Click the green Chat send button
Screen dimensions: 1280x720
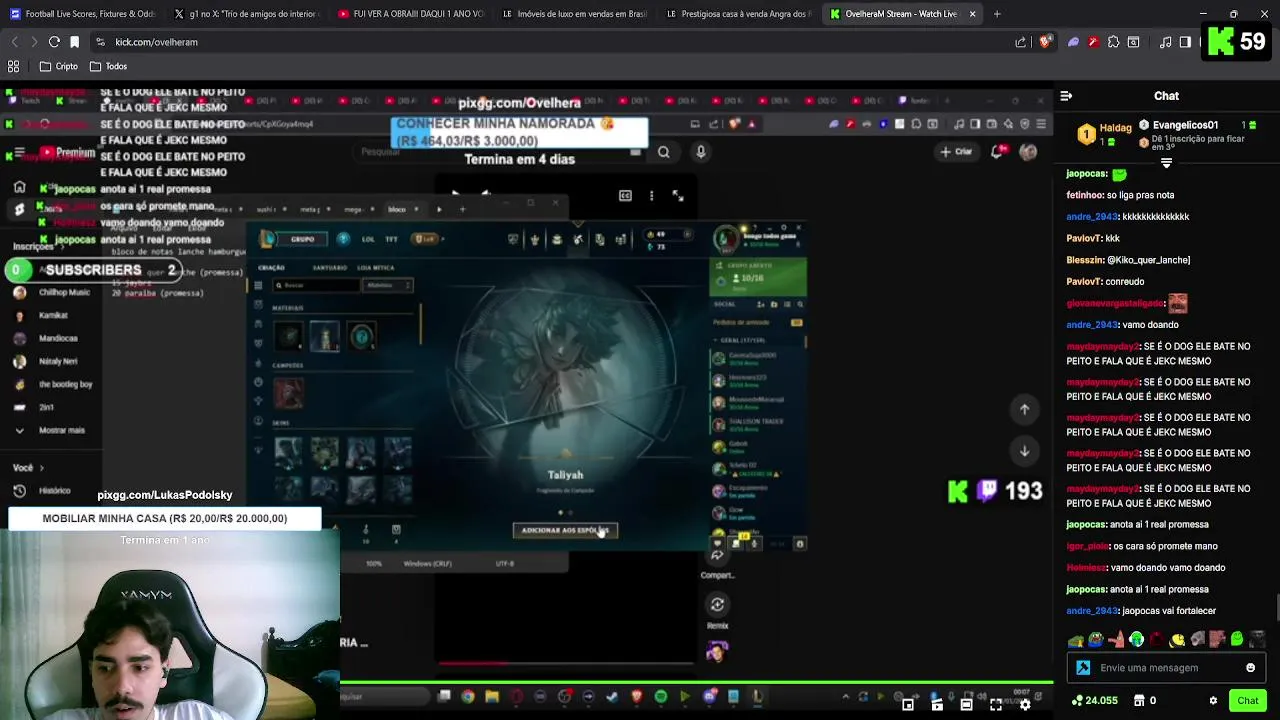1247,701
